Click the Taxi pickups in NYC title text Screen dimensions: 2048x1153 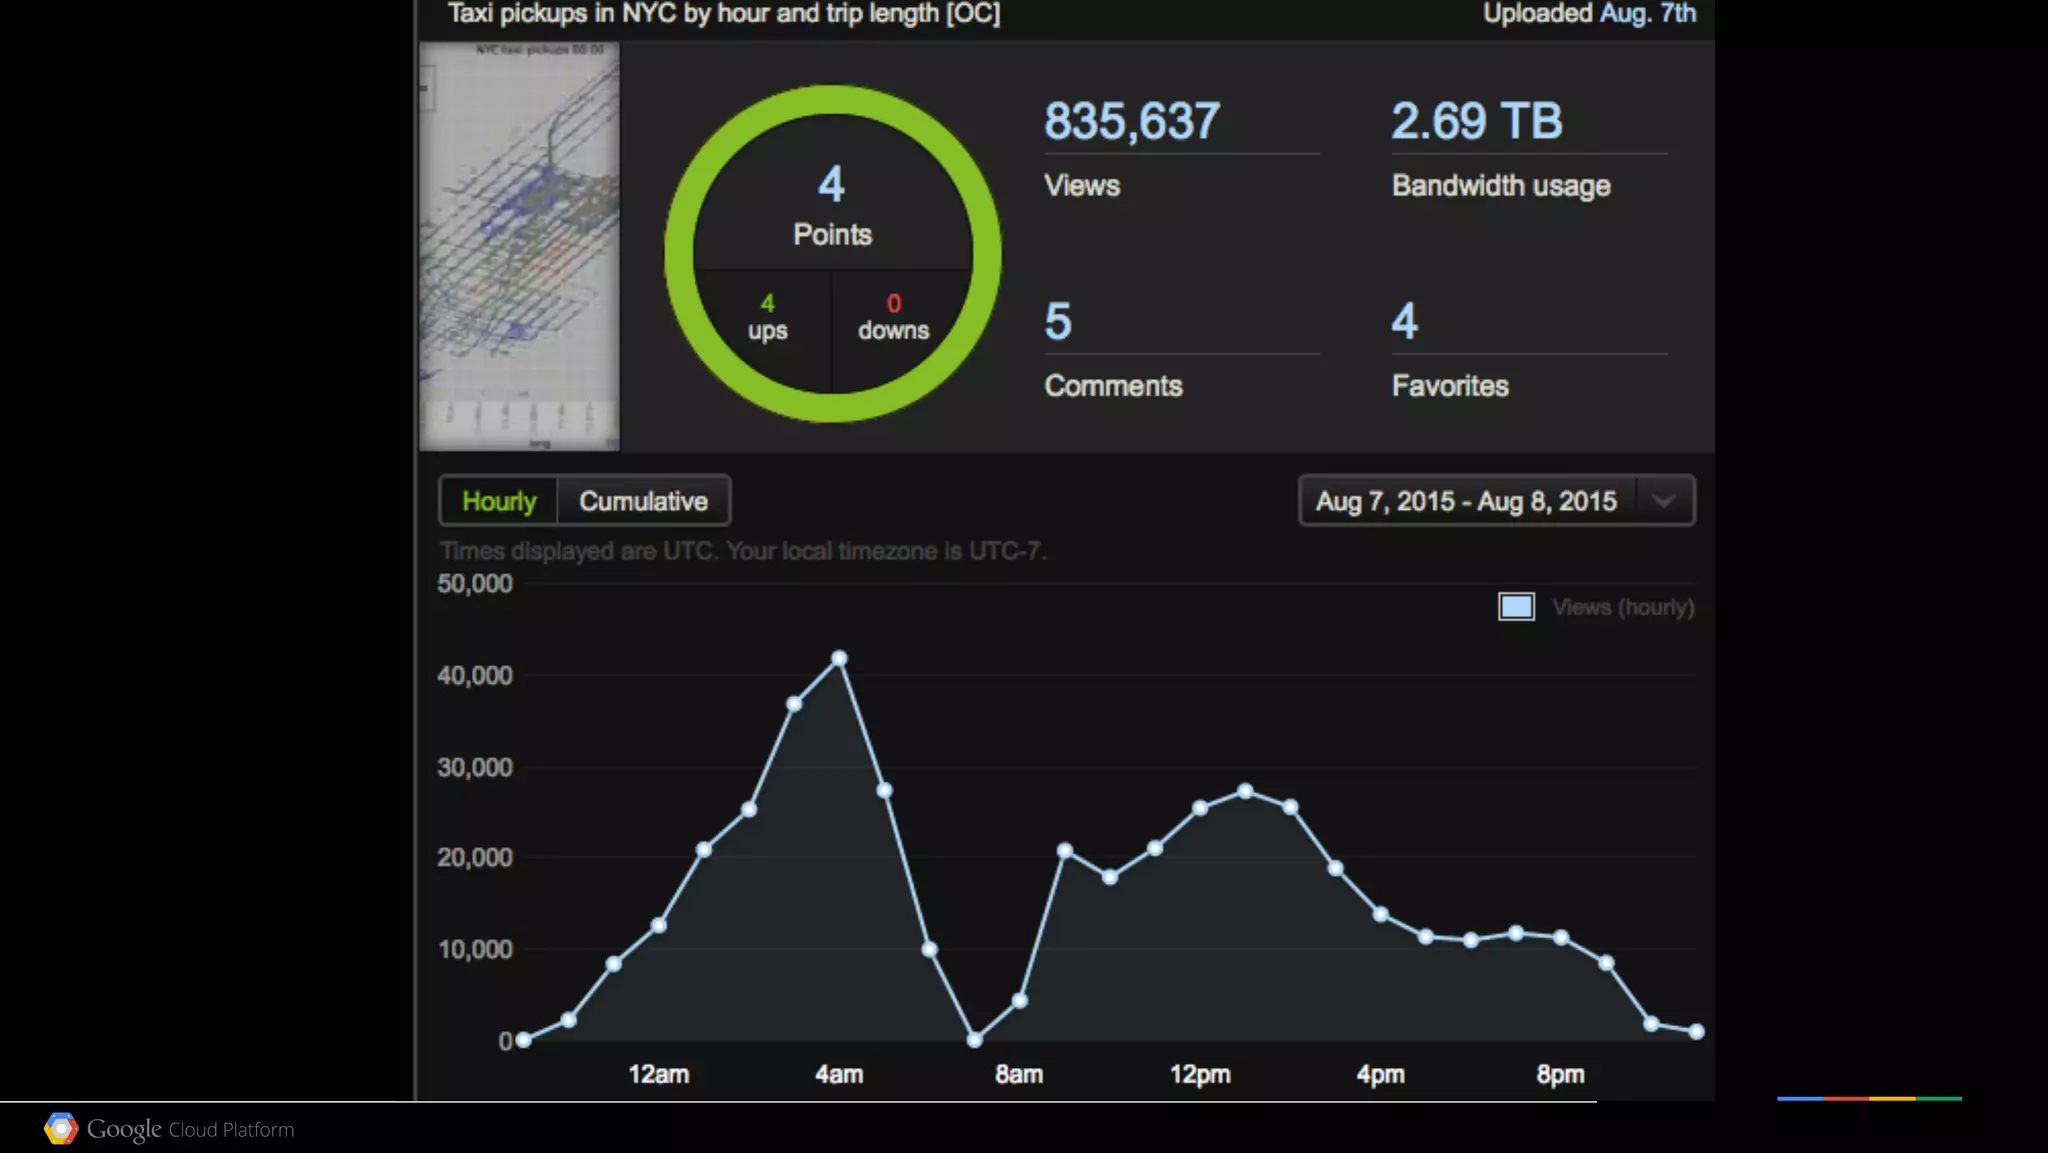point(723,14)
